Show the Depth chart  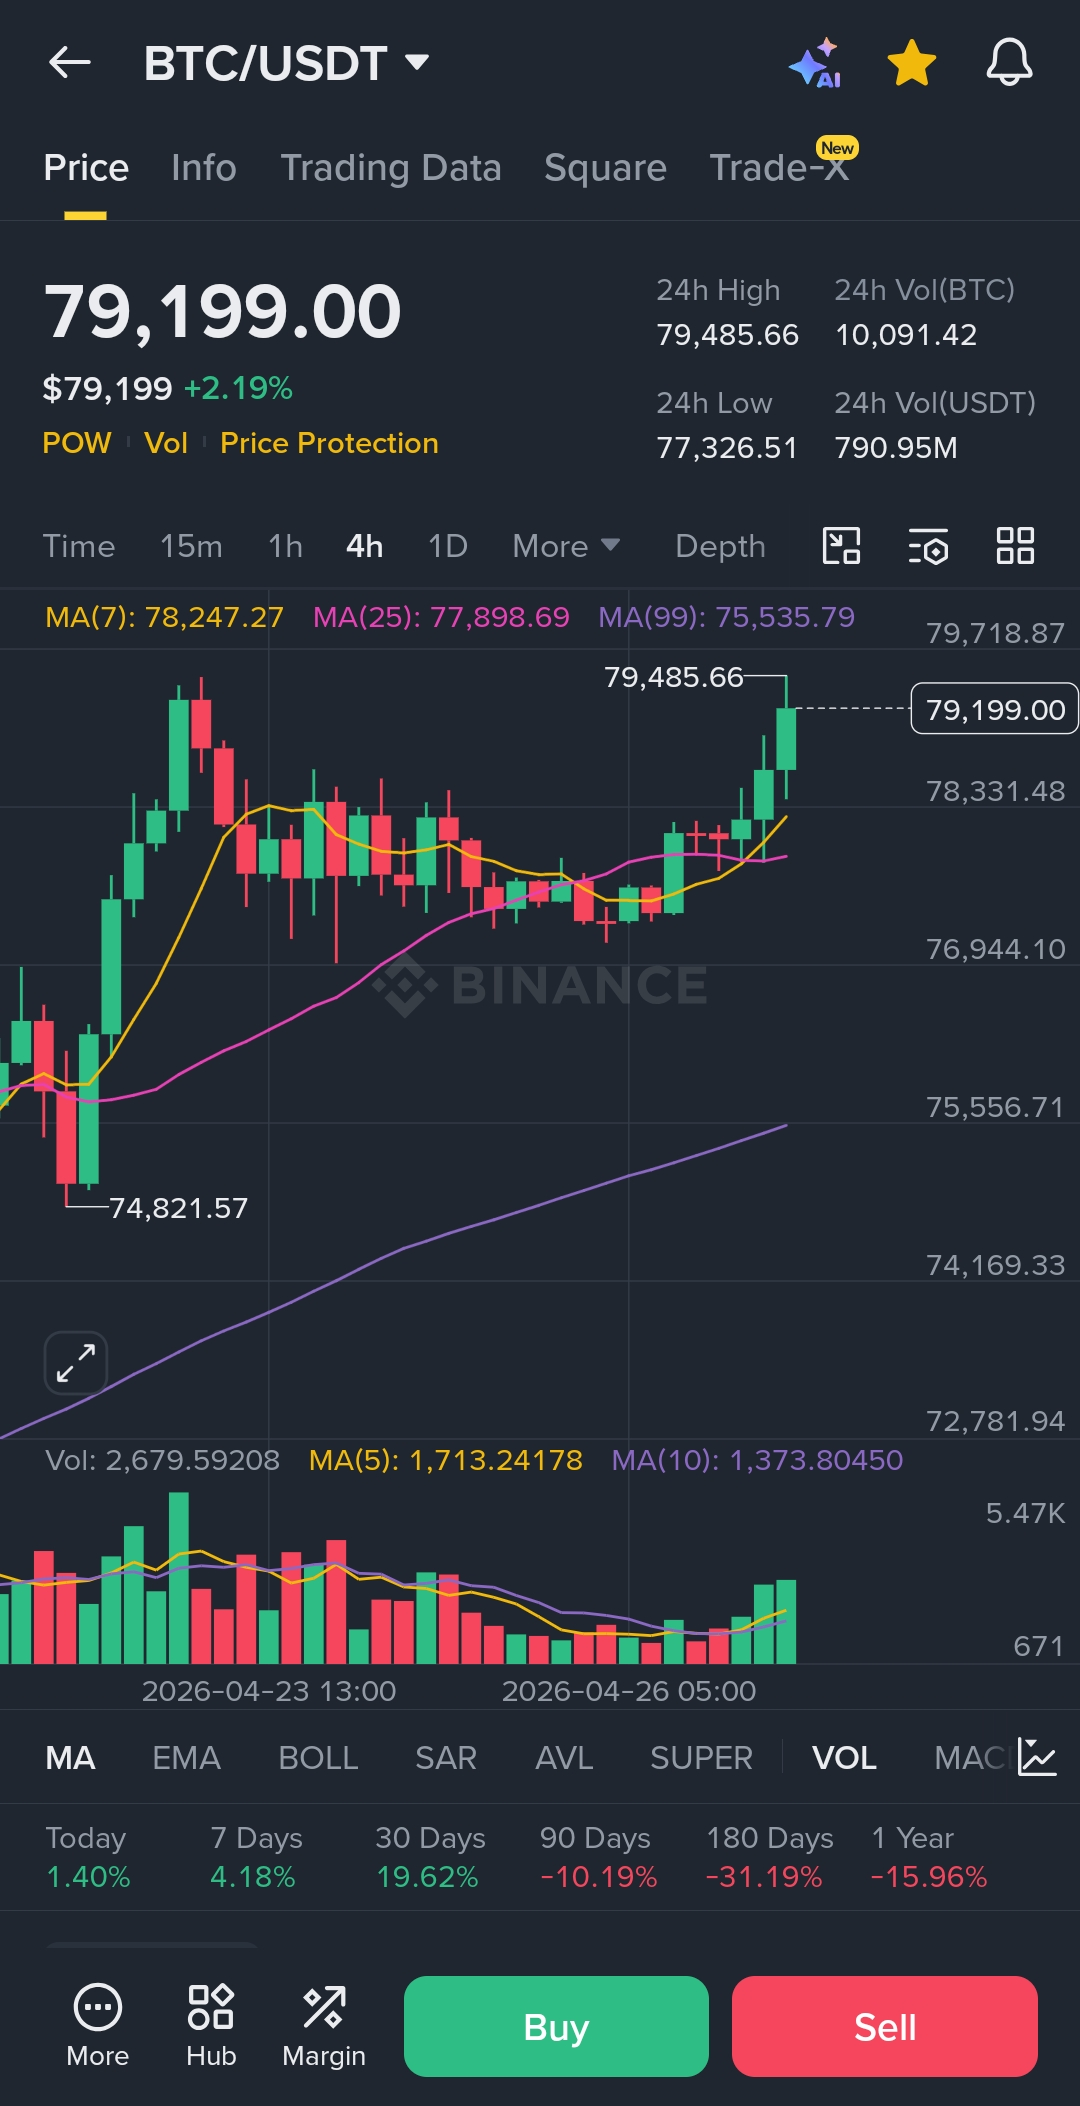point(720,546)
